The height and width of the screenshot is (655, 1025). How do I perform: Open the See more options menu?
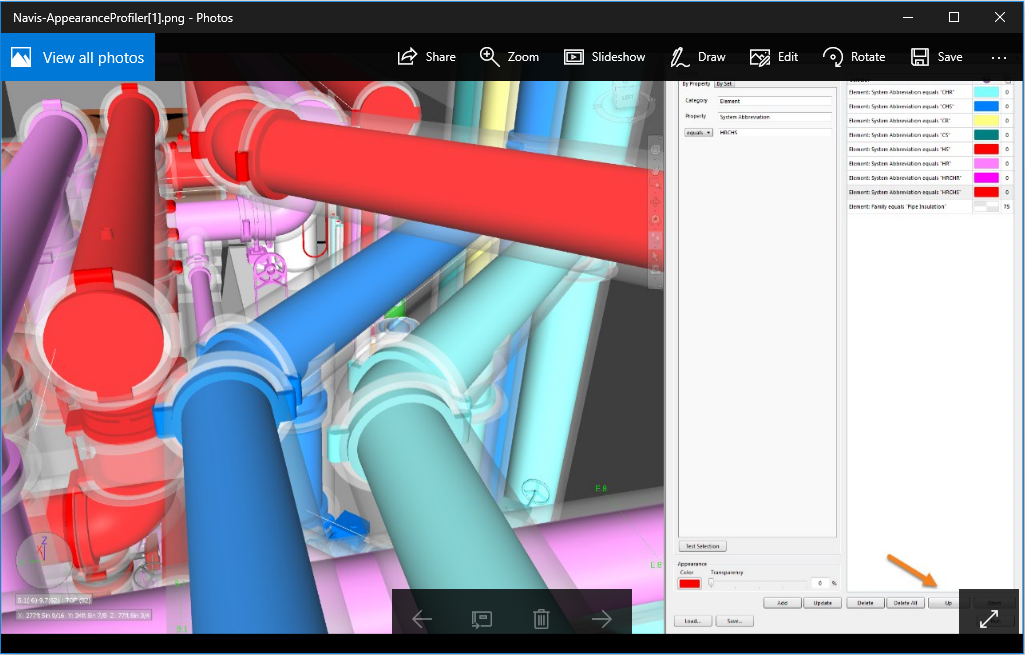tap(999, 57)
